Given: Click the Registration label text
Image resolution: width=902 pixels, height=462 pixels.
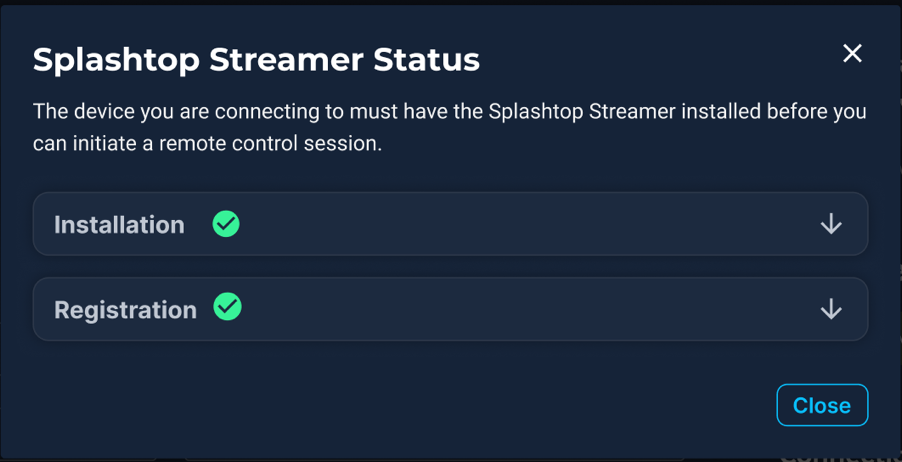Looking at the screenshot, I should tap(125, 310).
